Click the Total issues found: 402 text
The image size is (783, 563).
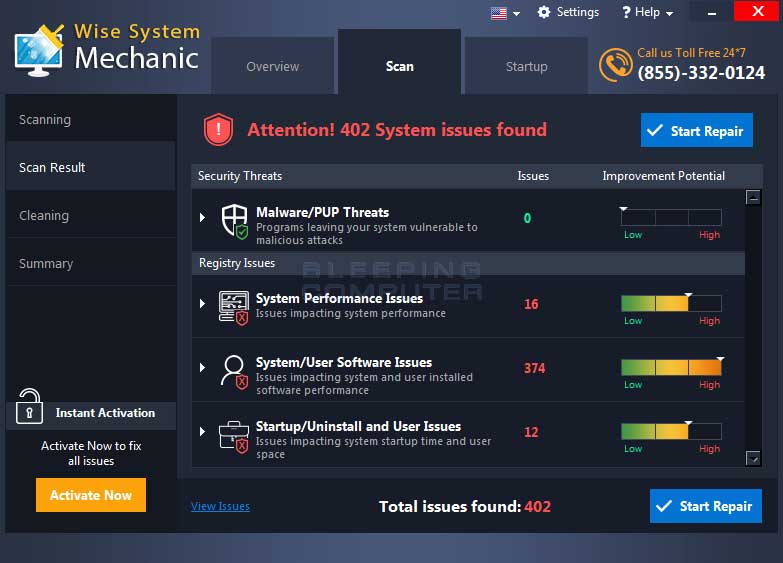tap(465, 507)
